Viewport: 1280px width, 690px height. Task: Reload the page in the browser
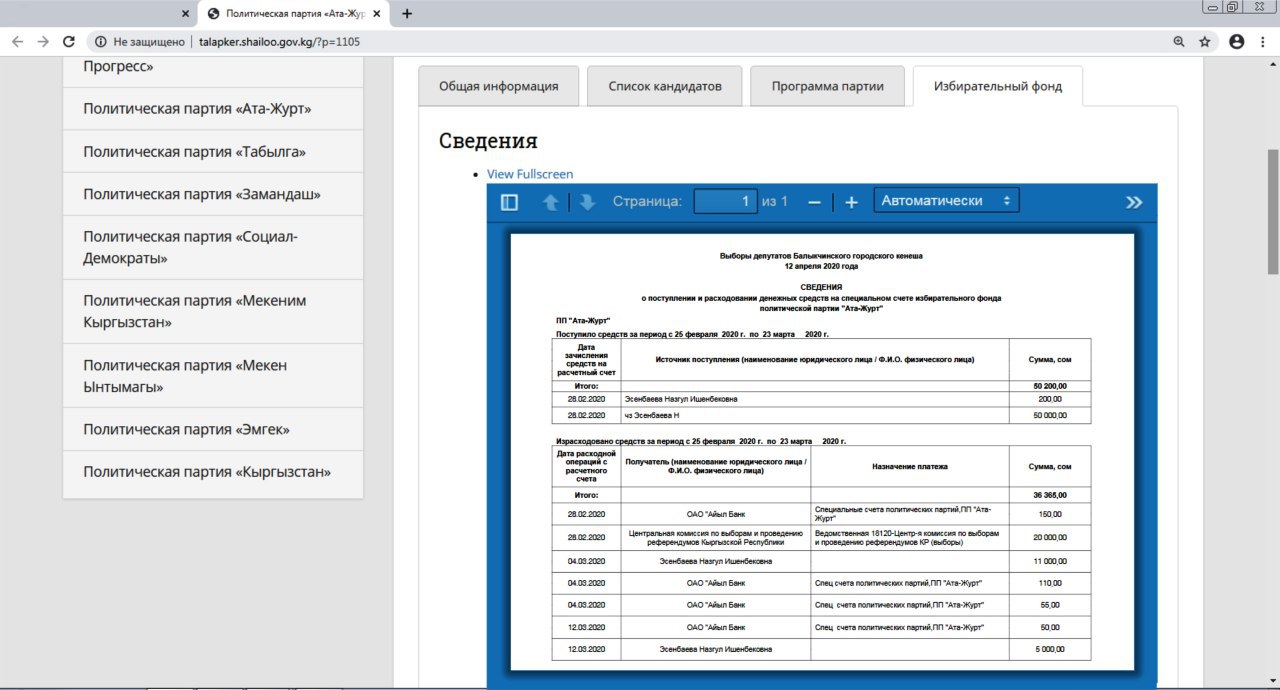(x=69, y=42)
